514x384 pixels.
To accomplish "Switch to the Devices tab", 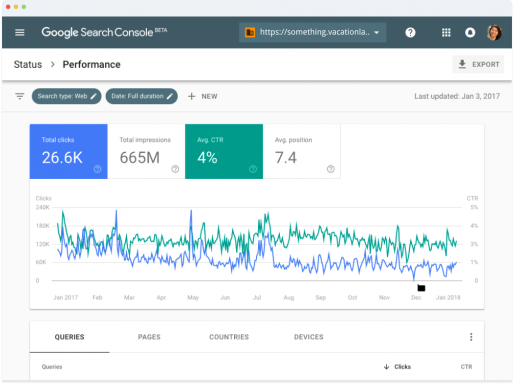I will 309,337.
